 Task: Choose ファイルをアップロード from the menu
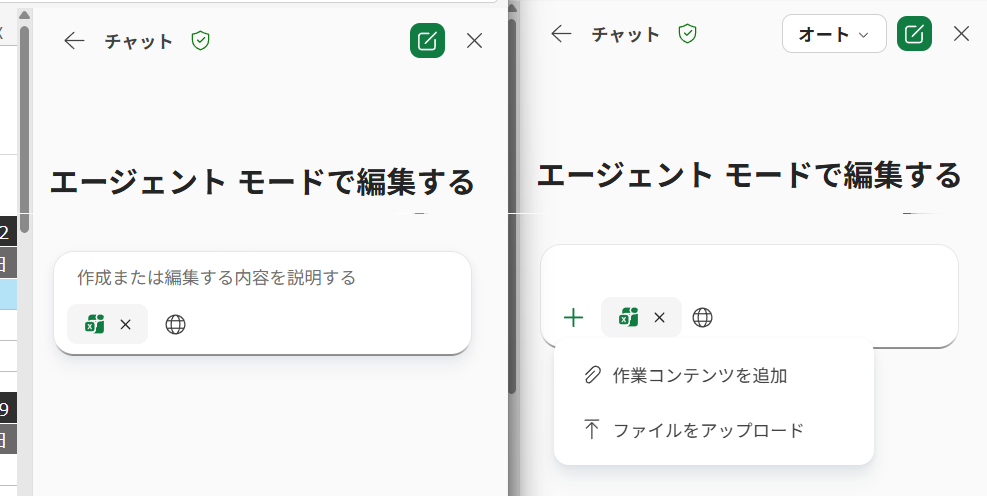(708, 431)
